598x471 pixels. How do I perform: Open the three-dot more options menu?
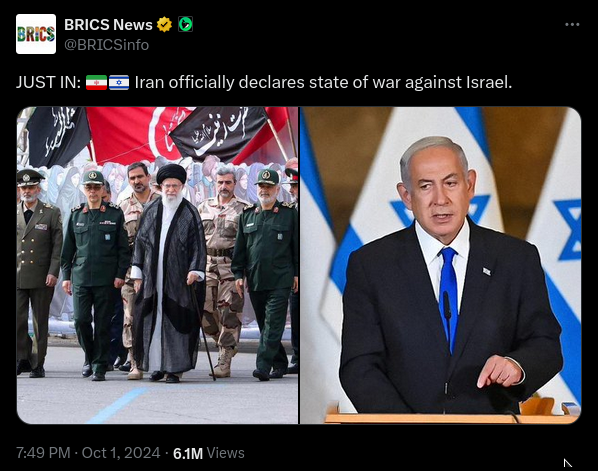pyautogui.click(x=572, y=24)
